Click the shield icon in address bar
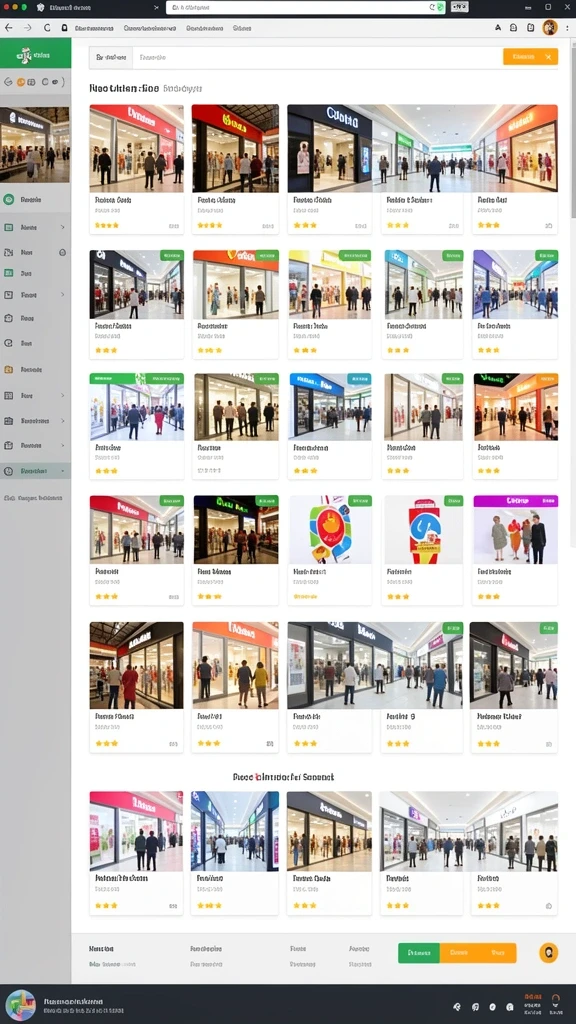The width and height of the screenshot is (576, 1024). click(441, 7)
